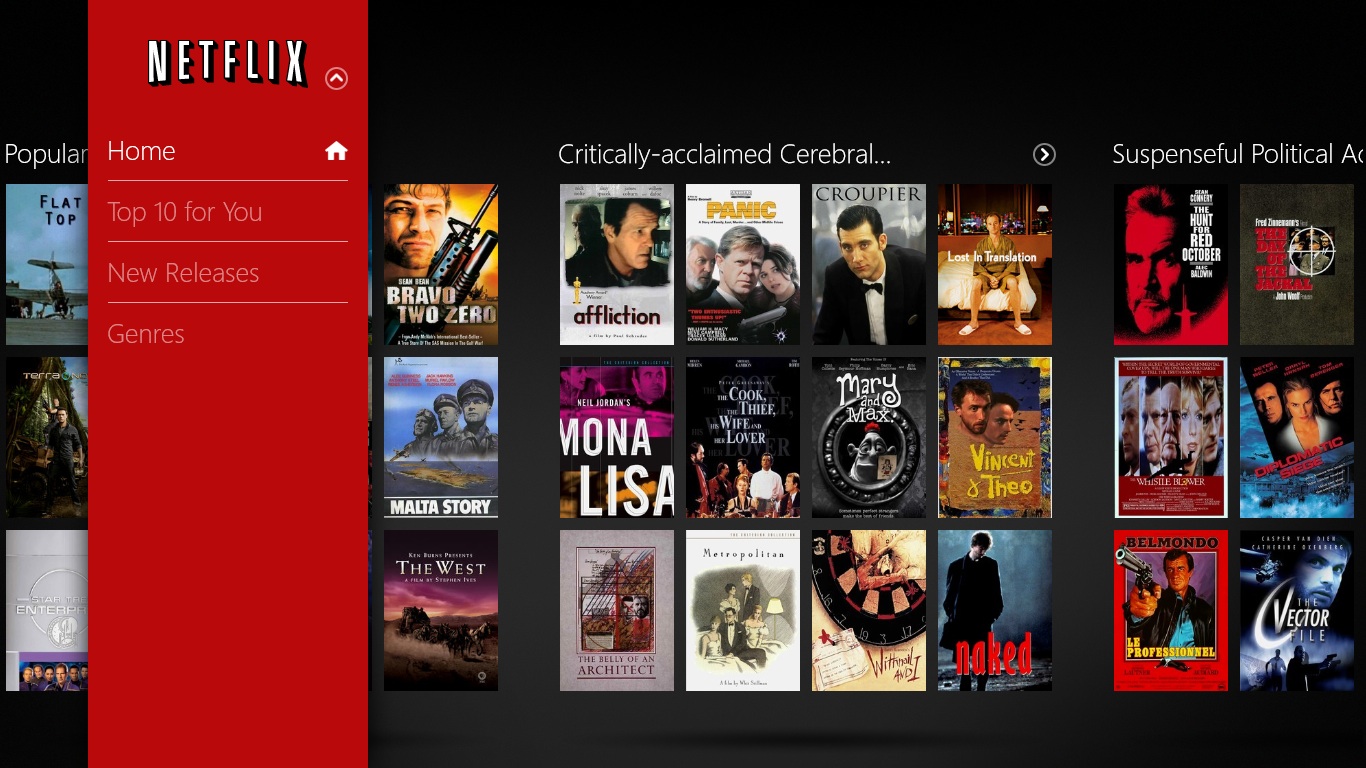The width and height of the screenshot is (1366, 768).
Task: Choose the Mary and Max poster
Action: [x=869, y=438]
